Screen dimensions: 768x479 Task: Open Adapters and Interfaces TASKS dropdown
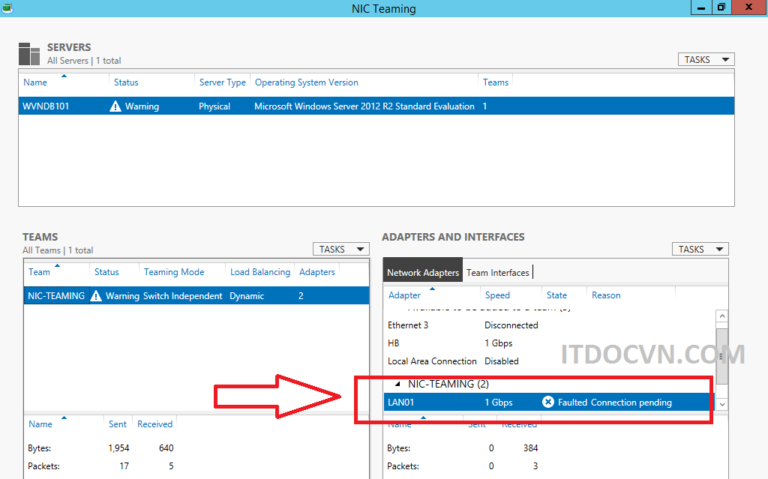(699, 249)
